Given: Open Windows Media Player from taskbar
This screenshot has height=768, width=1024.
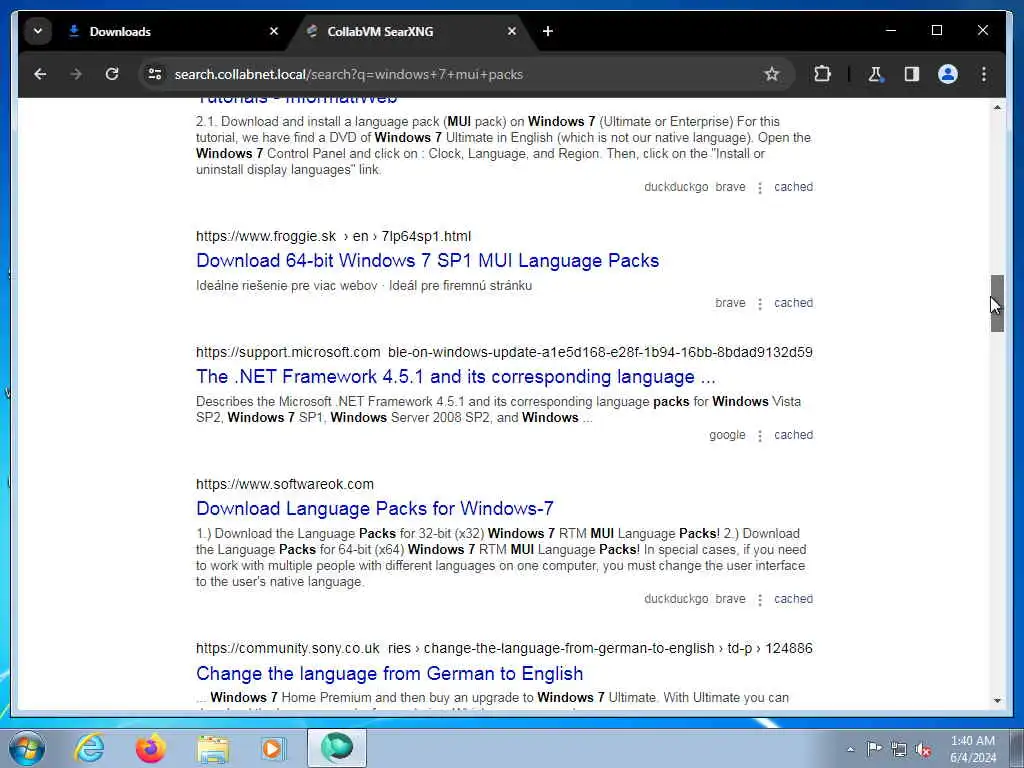Looking at the screenshot, I should pos(274,748).
